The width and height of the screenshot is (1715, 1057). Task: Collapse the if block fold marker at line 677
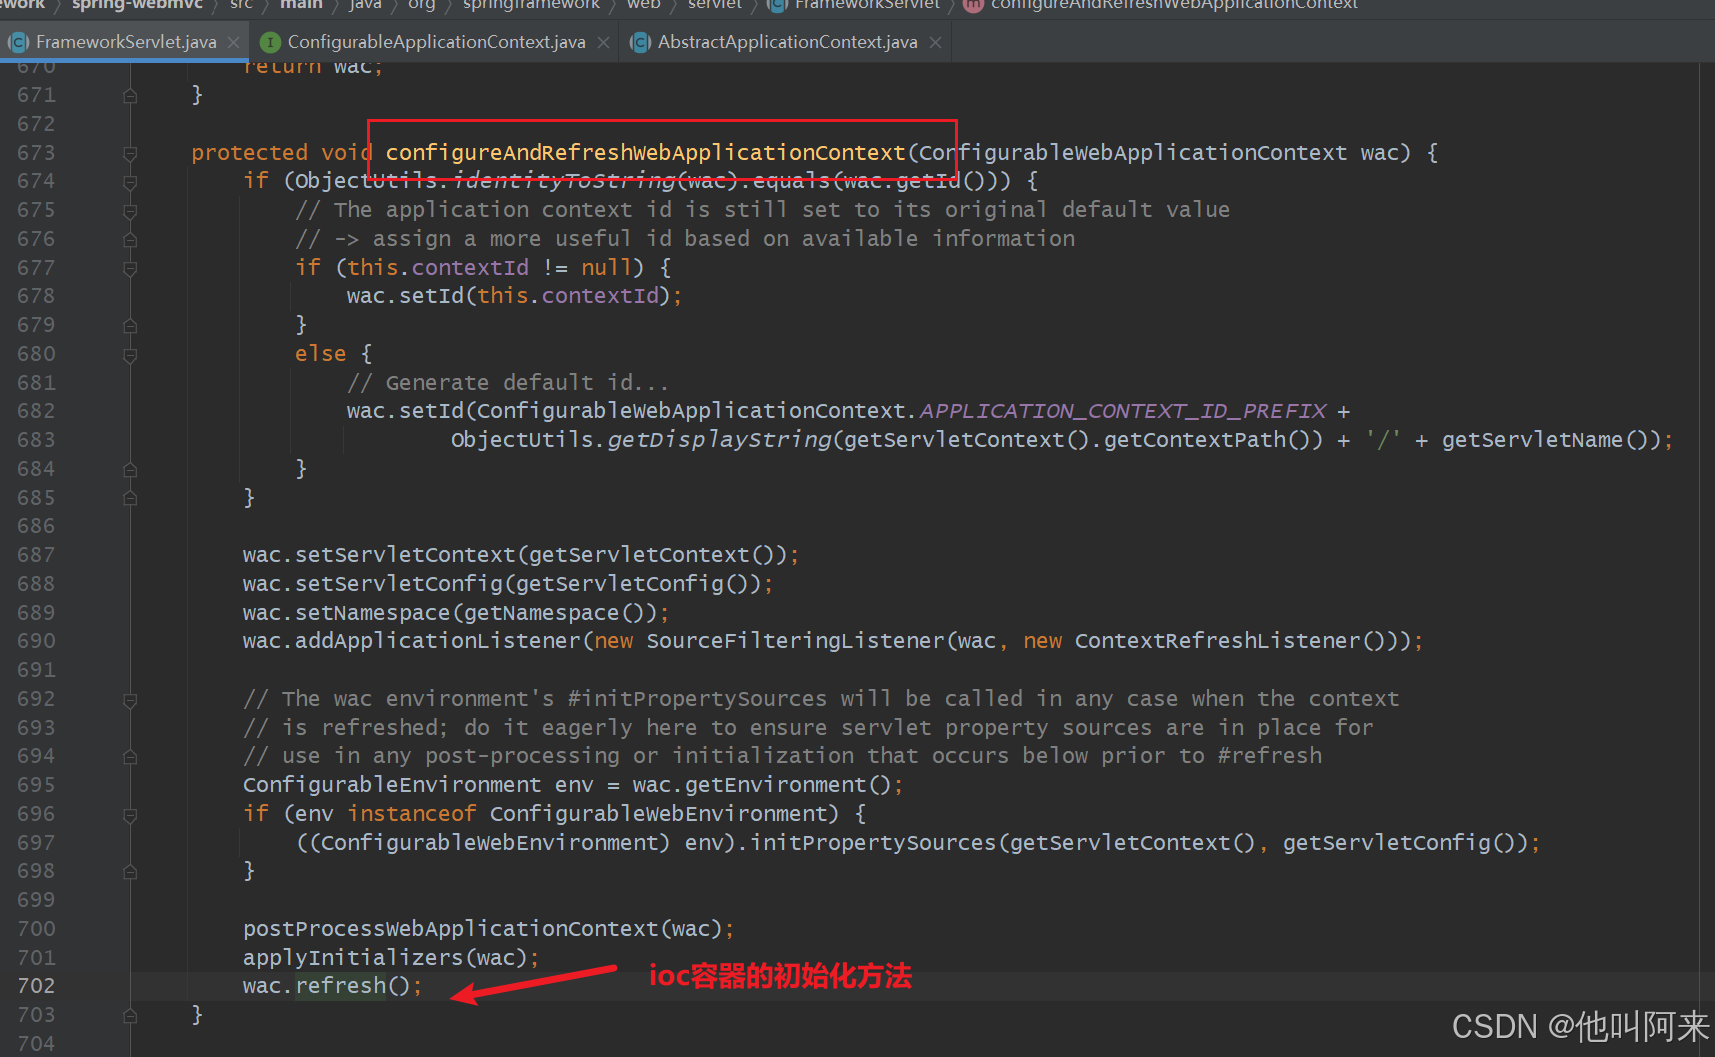pos(130,269)
